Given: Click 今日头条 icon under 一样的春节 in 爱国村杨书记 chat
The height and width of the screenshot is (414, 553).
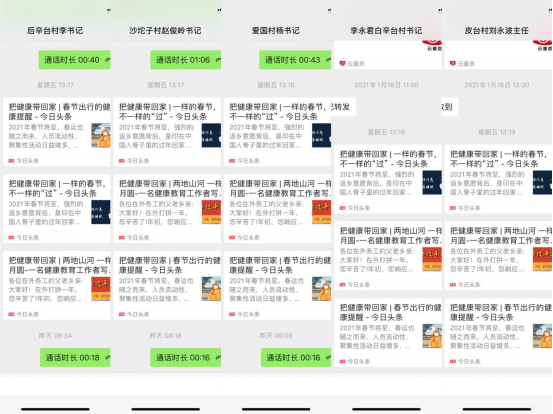Looking at the screenshot, I should pos(232,161).
